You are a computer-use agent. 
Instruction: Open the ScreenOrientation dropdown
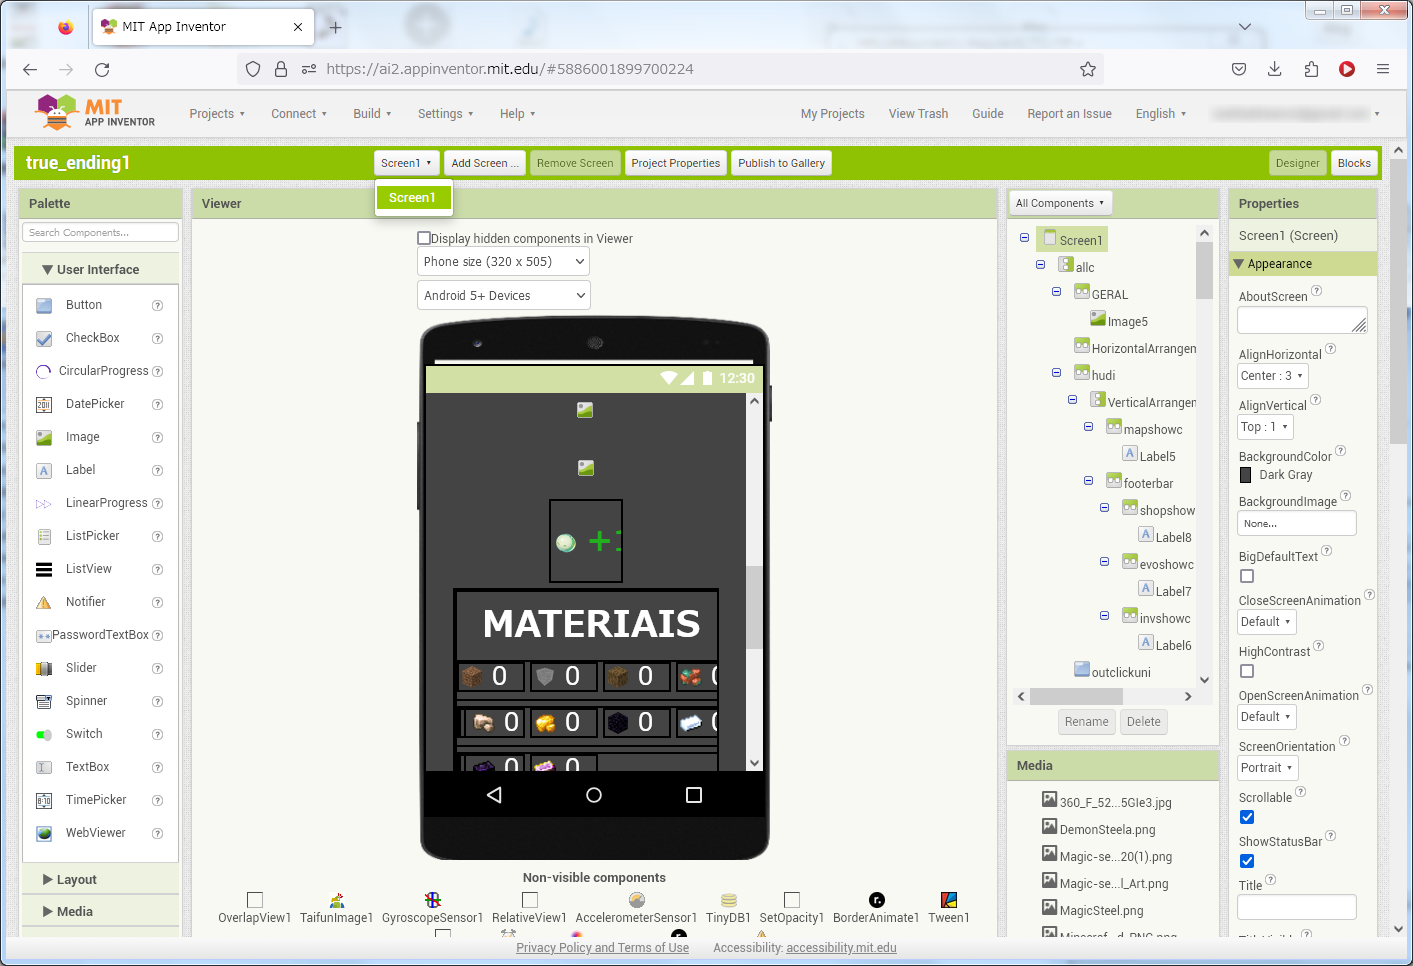(1267, 767)
